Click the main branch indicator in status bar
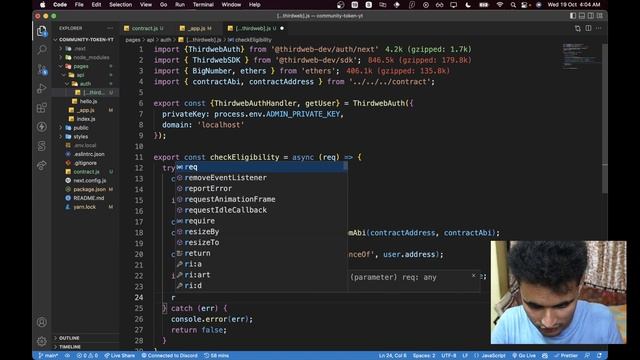This screenshot has width=640, height=360. pyautogui.click(x=48, y=356)
